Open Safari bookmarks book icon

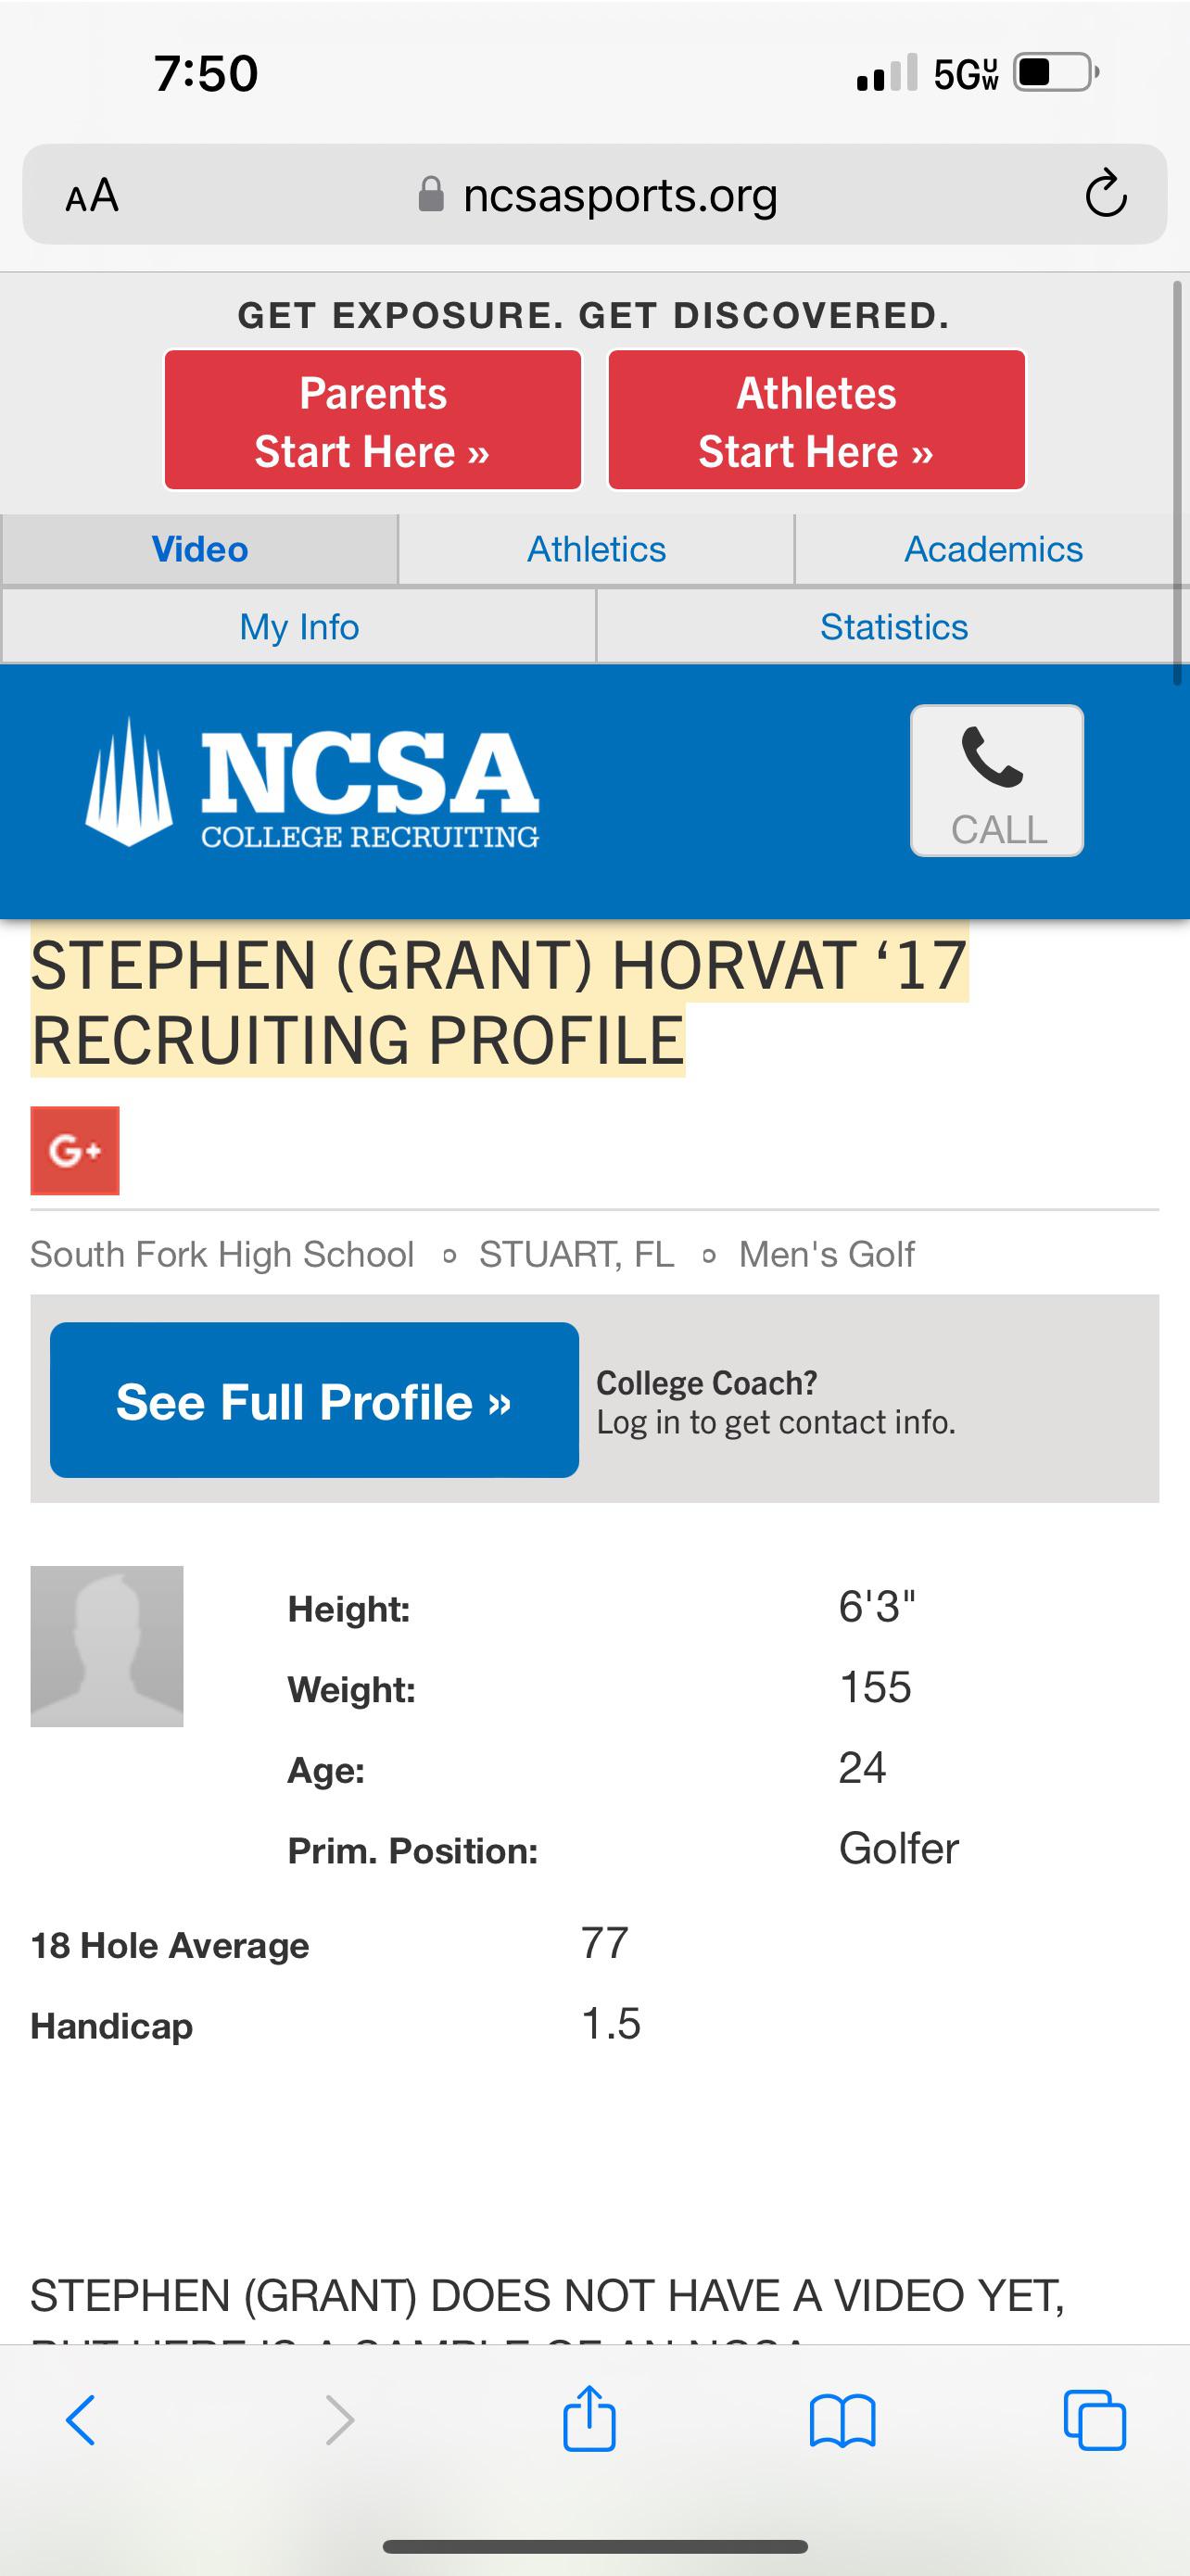pyautogui.click(x=842, y=2421)
